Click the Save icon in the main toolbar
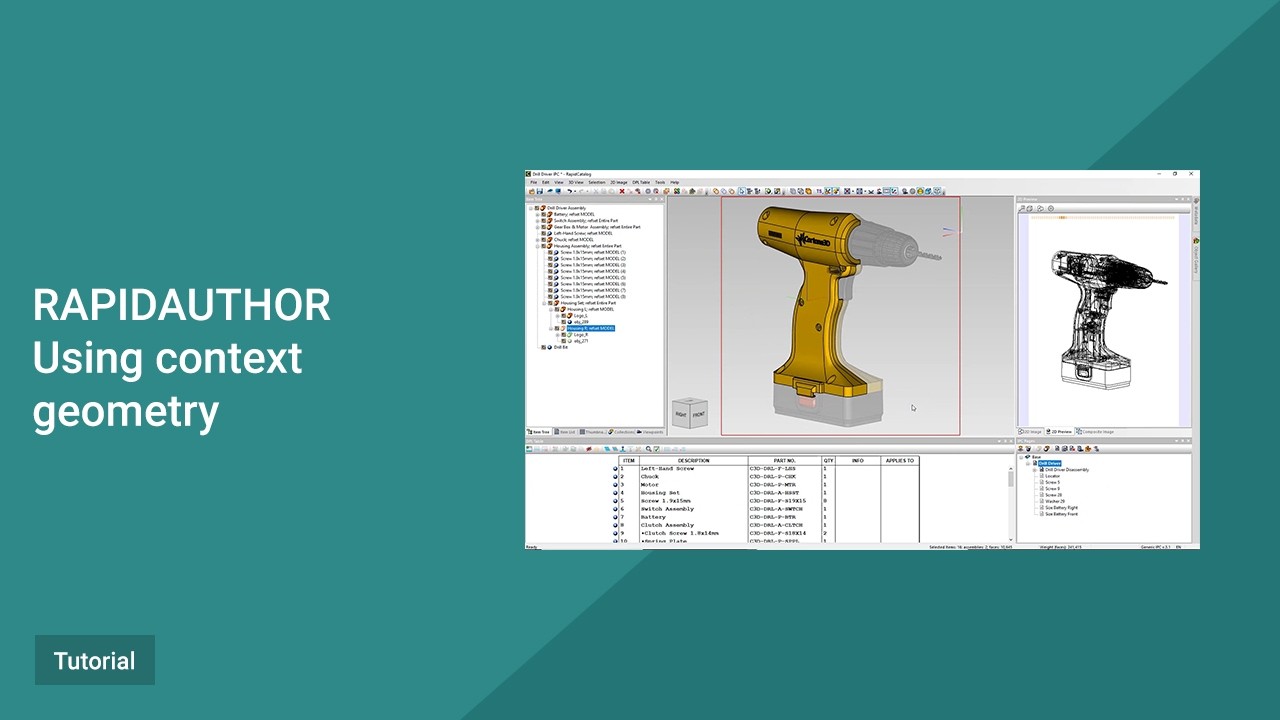The image size is (1280, 720). 540,191
